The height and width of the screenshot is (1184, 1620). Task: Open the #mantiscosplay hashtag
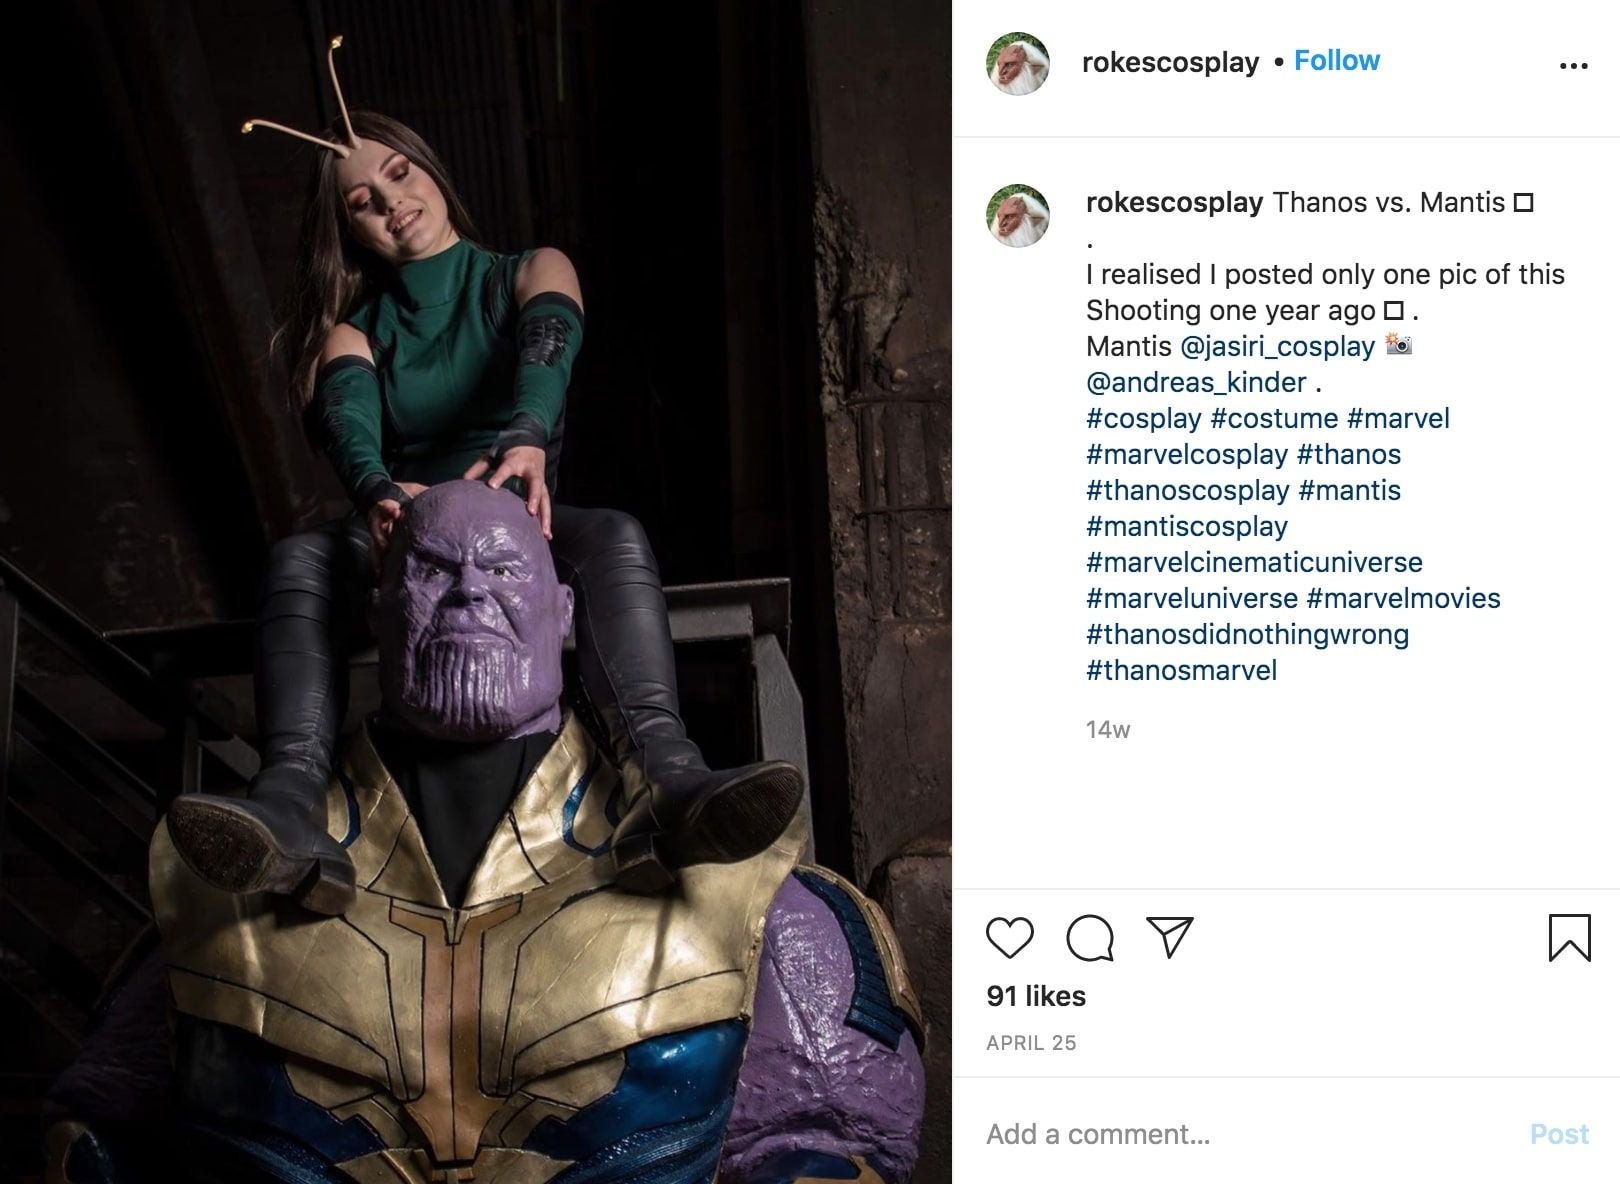1187,527
